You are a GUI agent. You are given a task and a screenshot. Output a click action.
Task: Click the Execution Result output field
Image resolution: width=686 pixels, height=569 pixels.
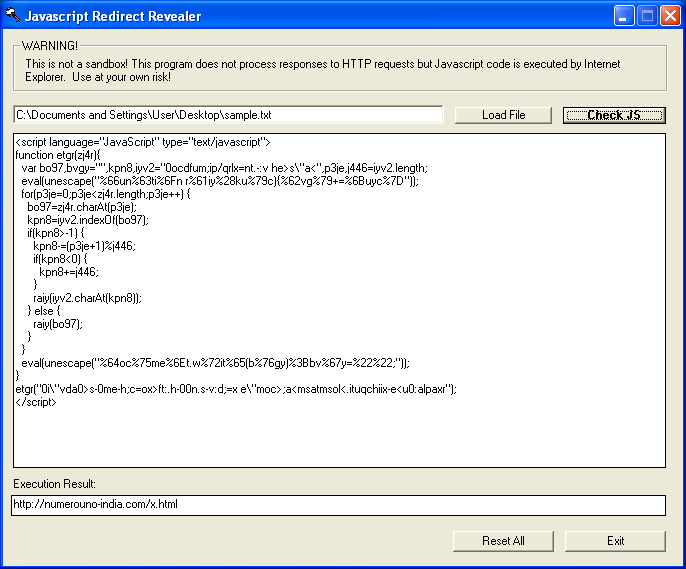[x=338, y=505]
